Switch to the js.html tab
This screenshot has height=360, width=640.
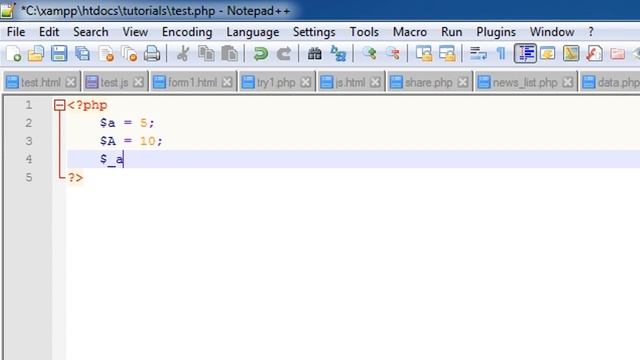point(350,82)
